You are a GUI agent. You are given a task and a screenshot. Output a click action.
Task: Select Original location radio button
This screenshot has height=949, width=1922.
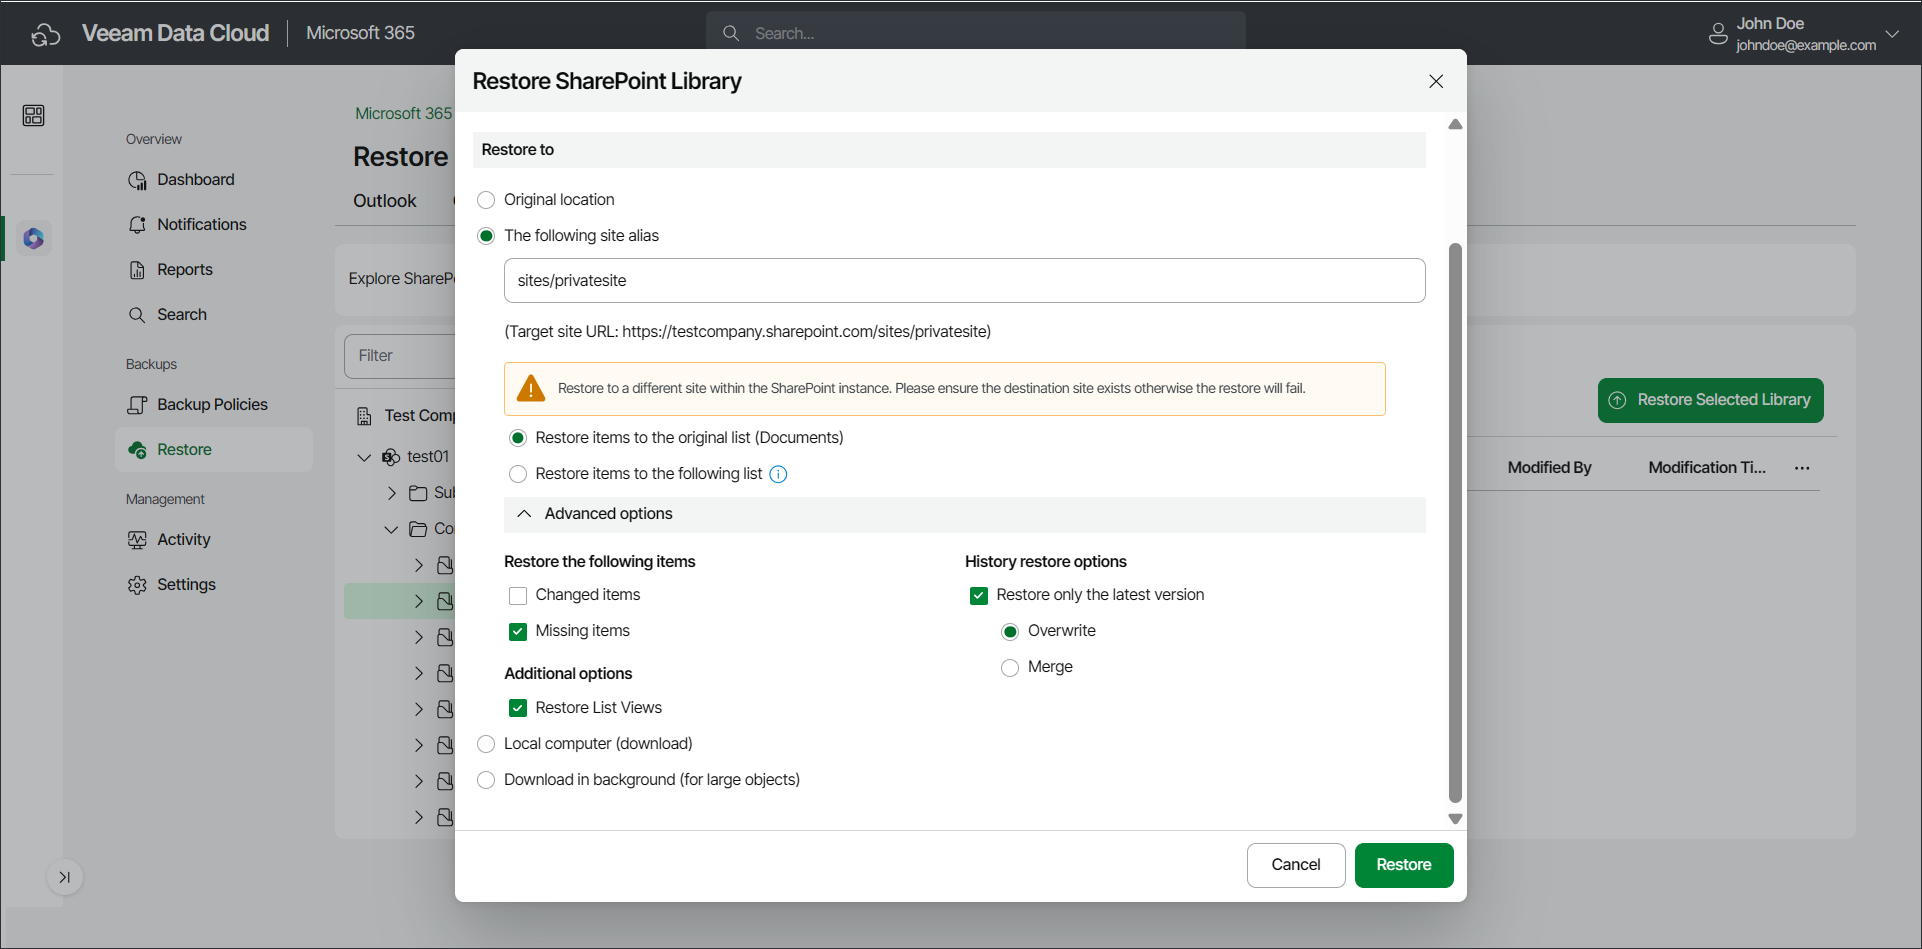pos(486,200)
